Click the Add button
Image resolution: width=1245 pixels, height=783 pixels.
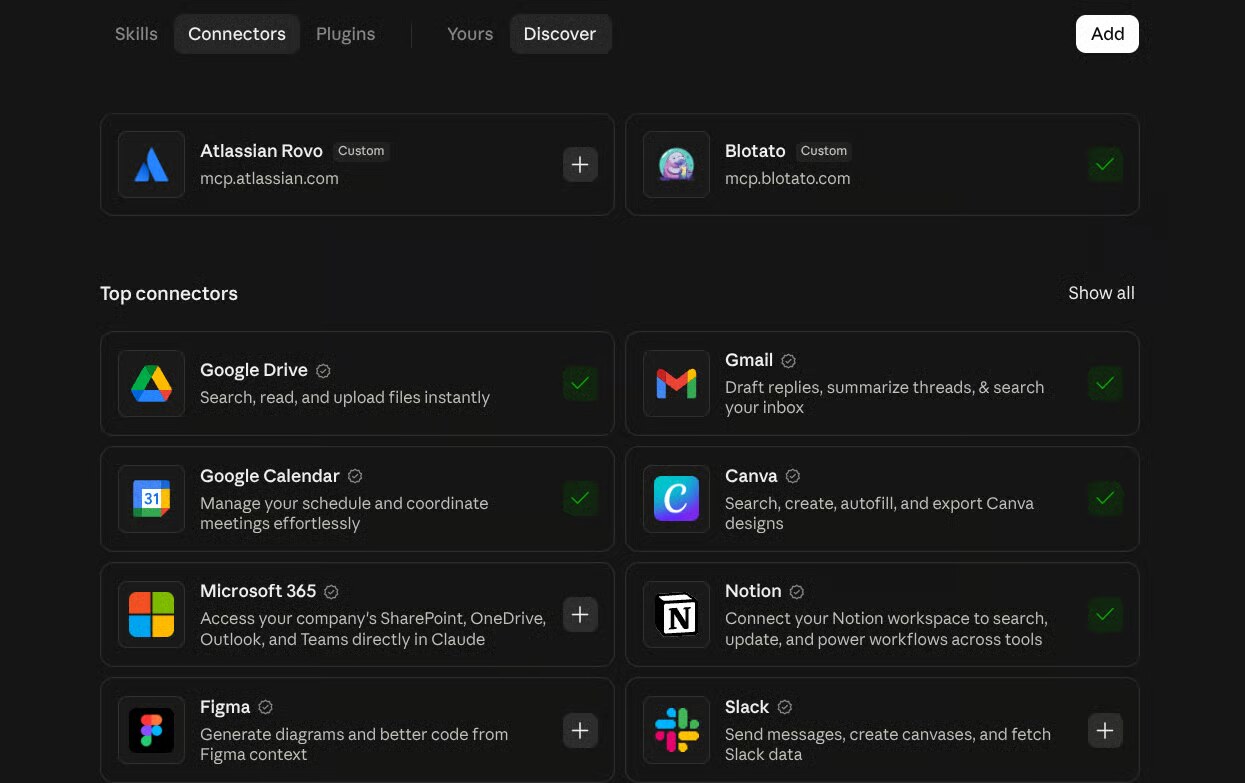[x=1107, y=34]
